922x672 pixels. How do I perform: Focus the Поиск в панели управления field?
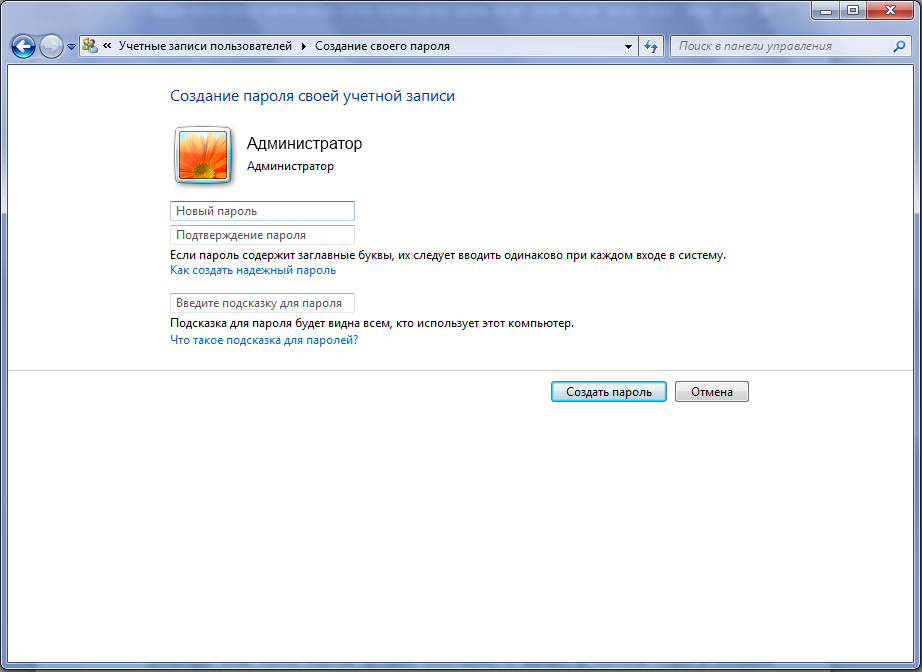coord(782,46)
